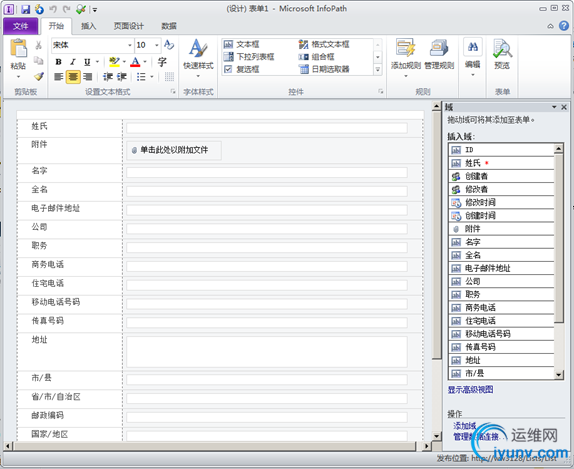Switch to the Data (数据) tab
This screenshot has width=574, height=469.
click(169, 26)
